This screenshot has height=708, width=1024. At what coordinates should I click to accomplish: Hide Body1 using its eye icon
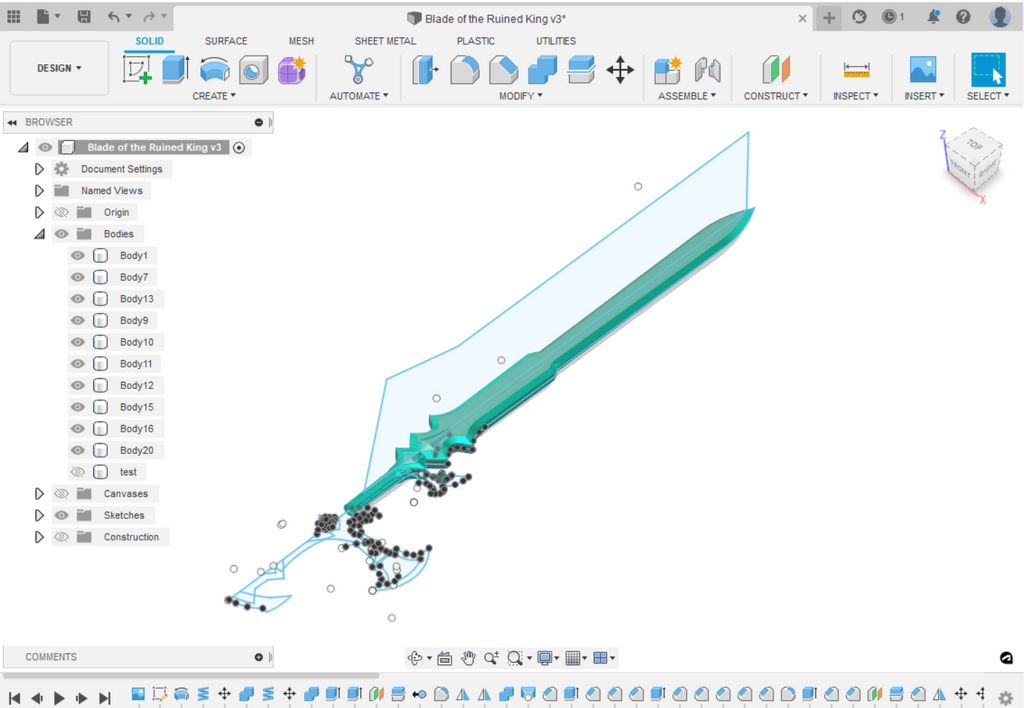[x=78, y=256]
